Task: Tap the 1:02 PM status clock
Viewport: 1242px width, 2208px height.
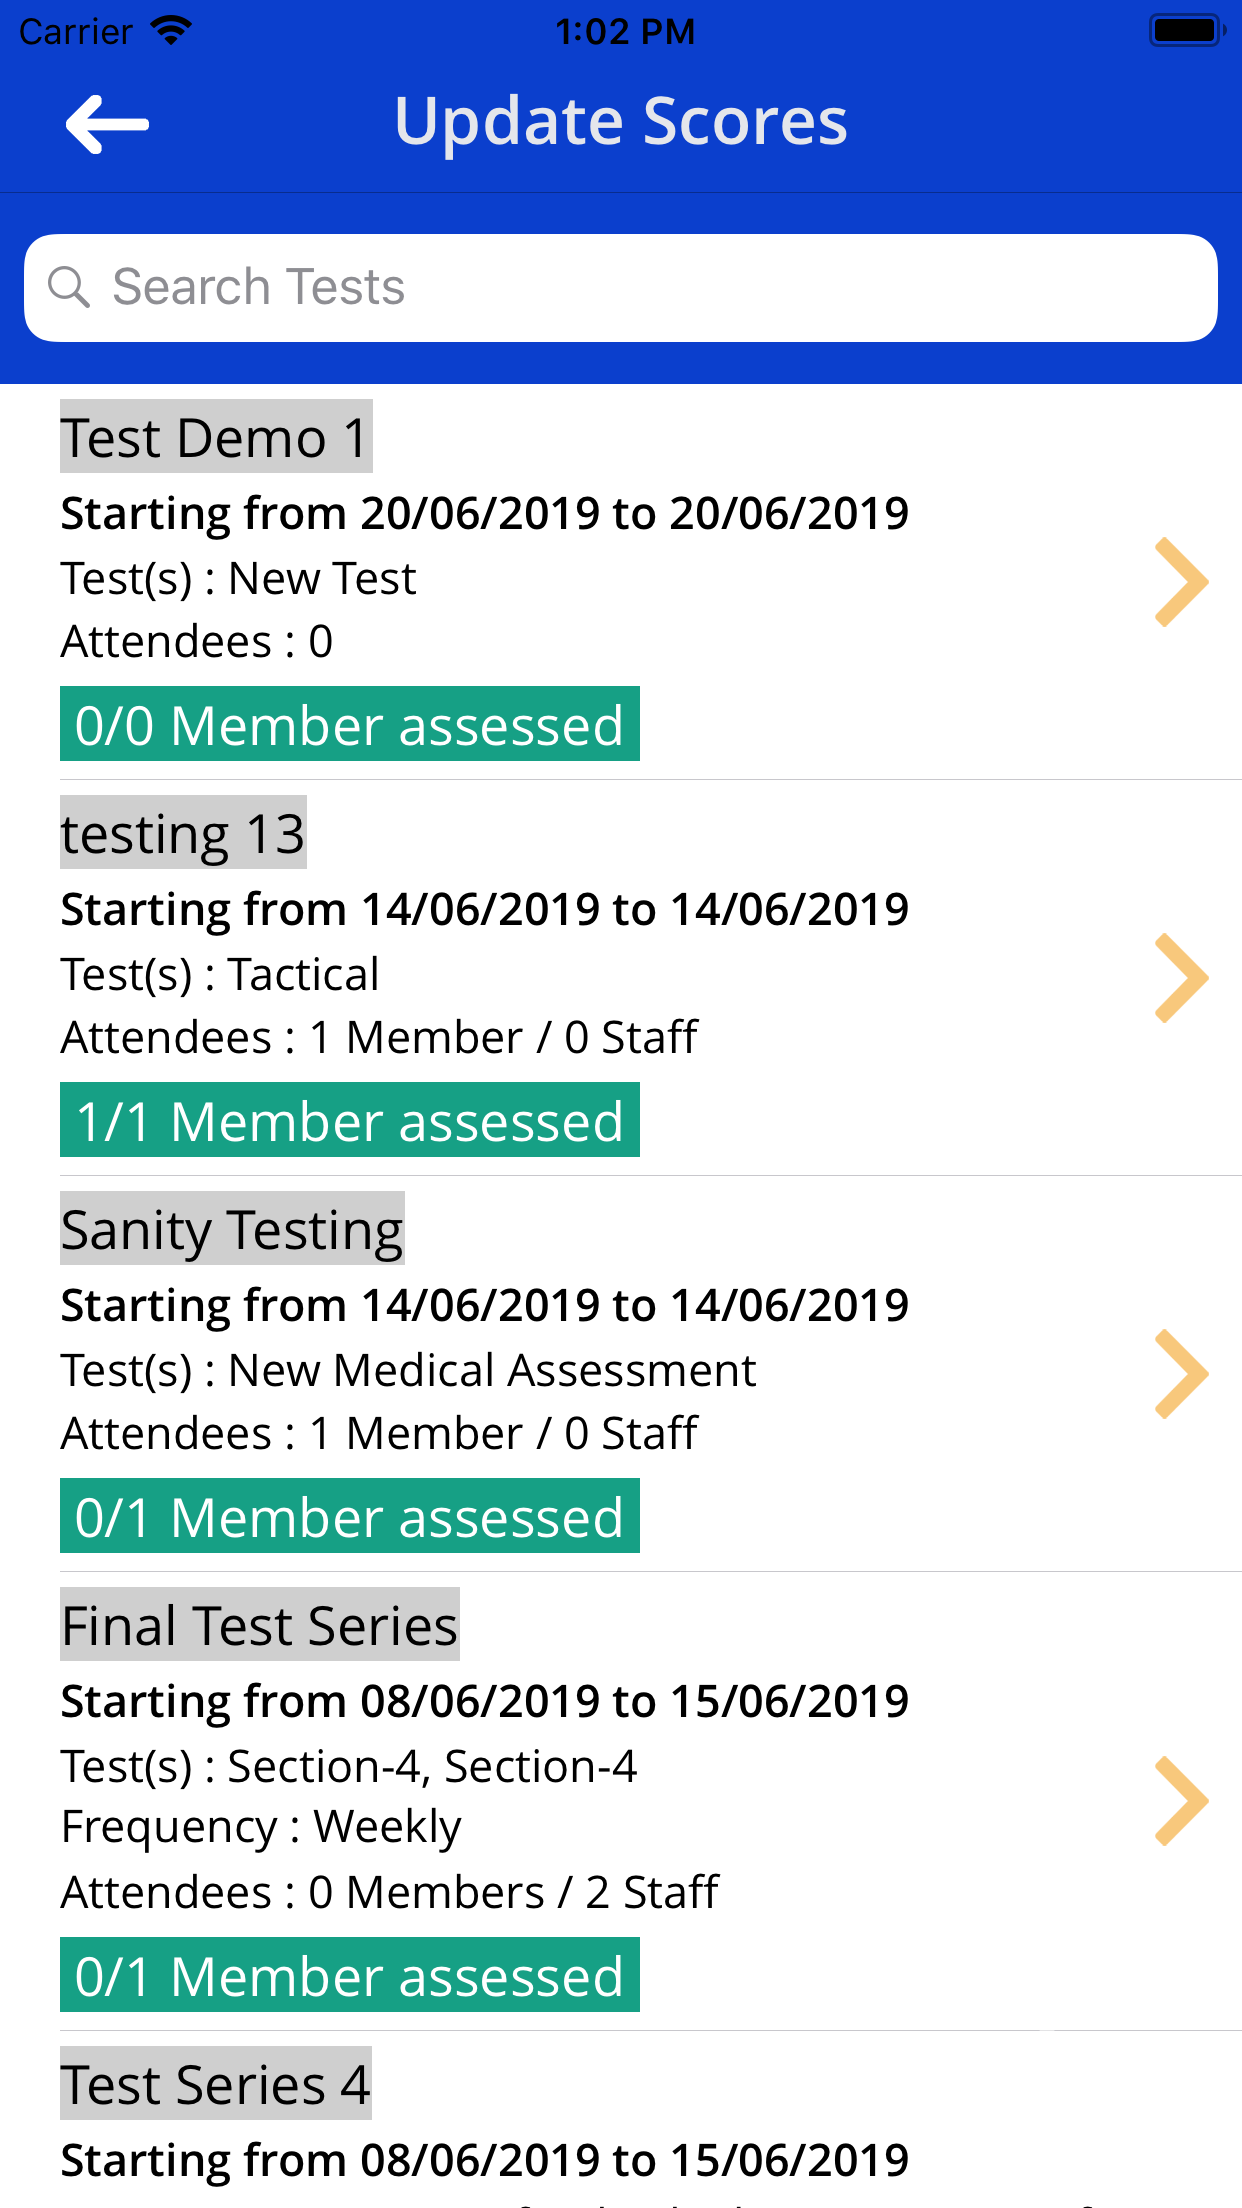Action: (625, 32)
